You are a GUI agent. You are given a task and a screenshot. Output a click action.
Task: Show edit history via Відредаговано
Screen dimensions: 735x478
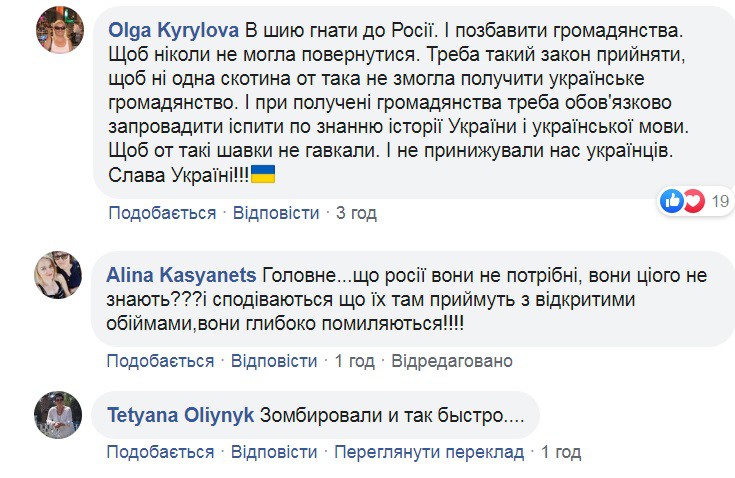pos(451,360)
